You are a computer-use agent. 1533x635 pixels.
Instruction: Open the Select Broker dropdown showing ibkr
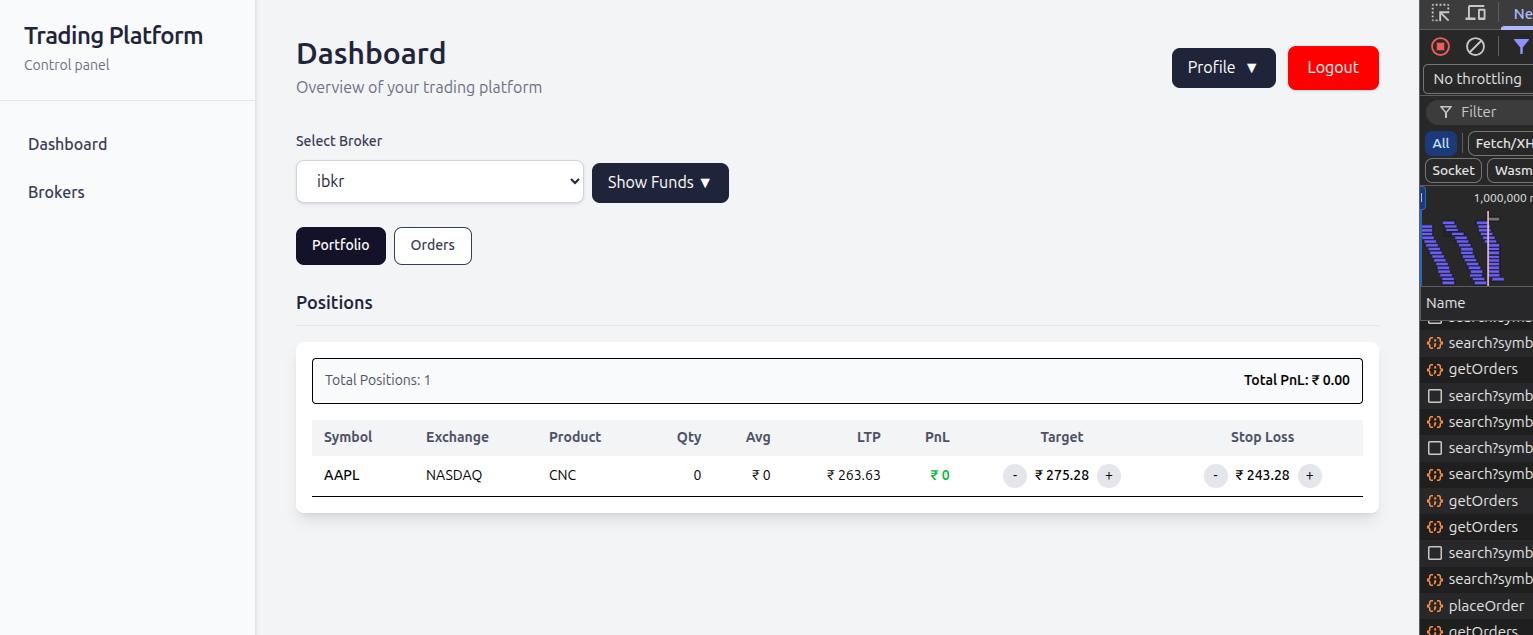[440, 182]
